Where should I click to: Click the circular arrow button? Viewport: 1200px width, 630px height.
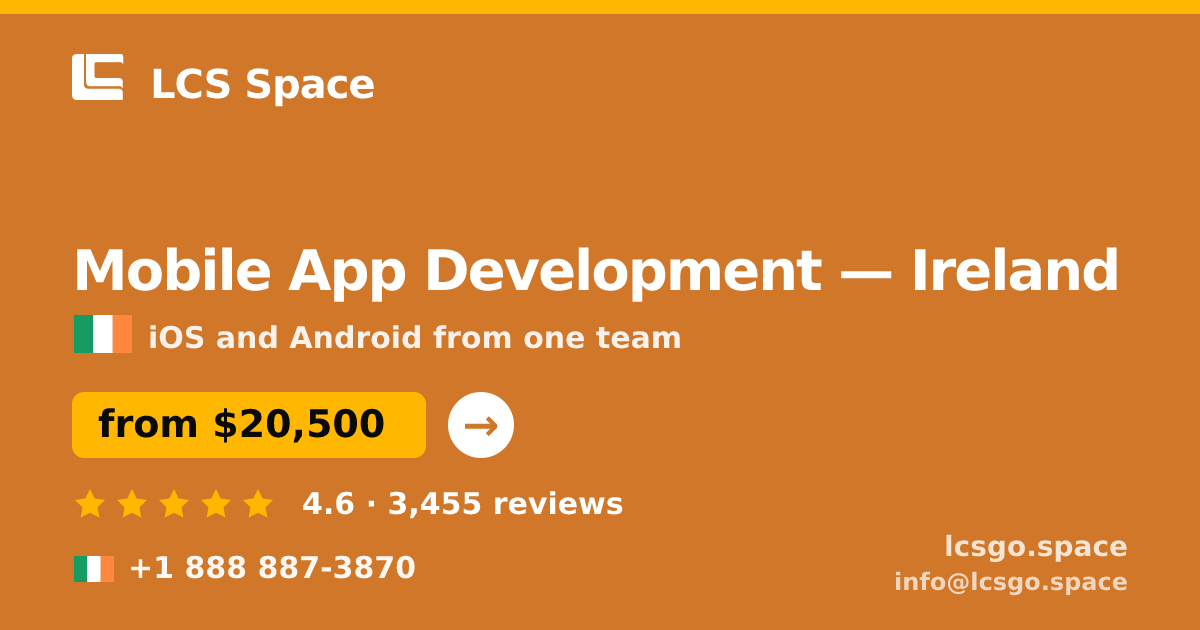pyautogui.click(x=481, y=425)
